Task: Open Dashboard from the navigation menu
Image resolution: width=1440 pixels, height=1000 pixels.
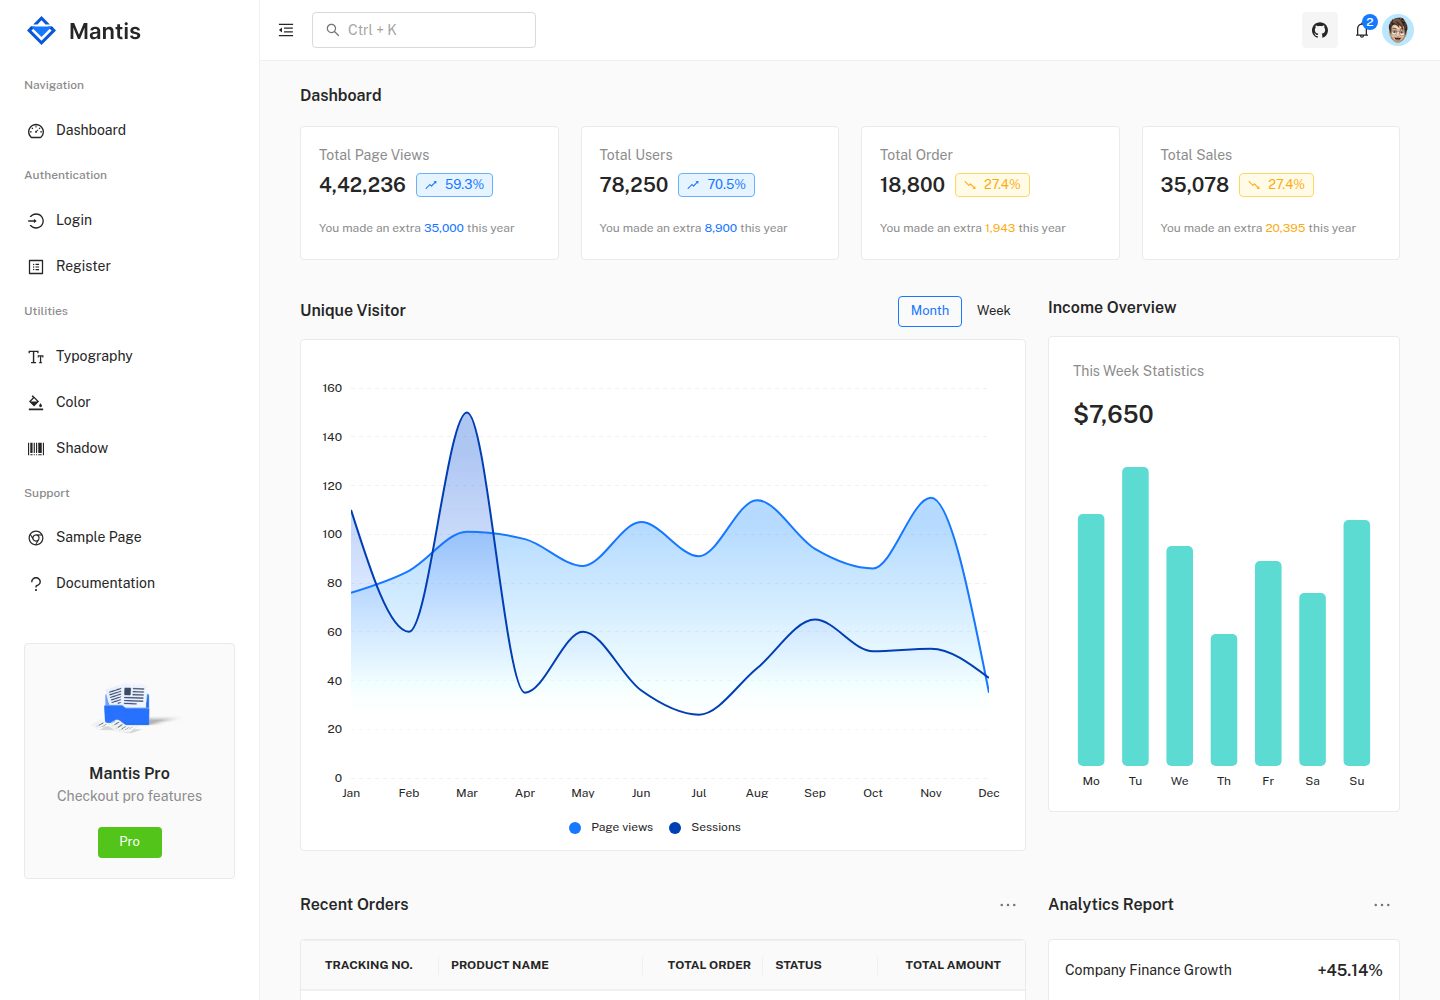Action: [129, 130]
